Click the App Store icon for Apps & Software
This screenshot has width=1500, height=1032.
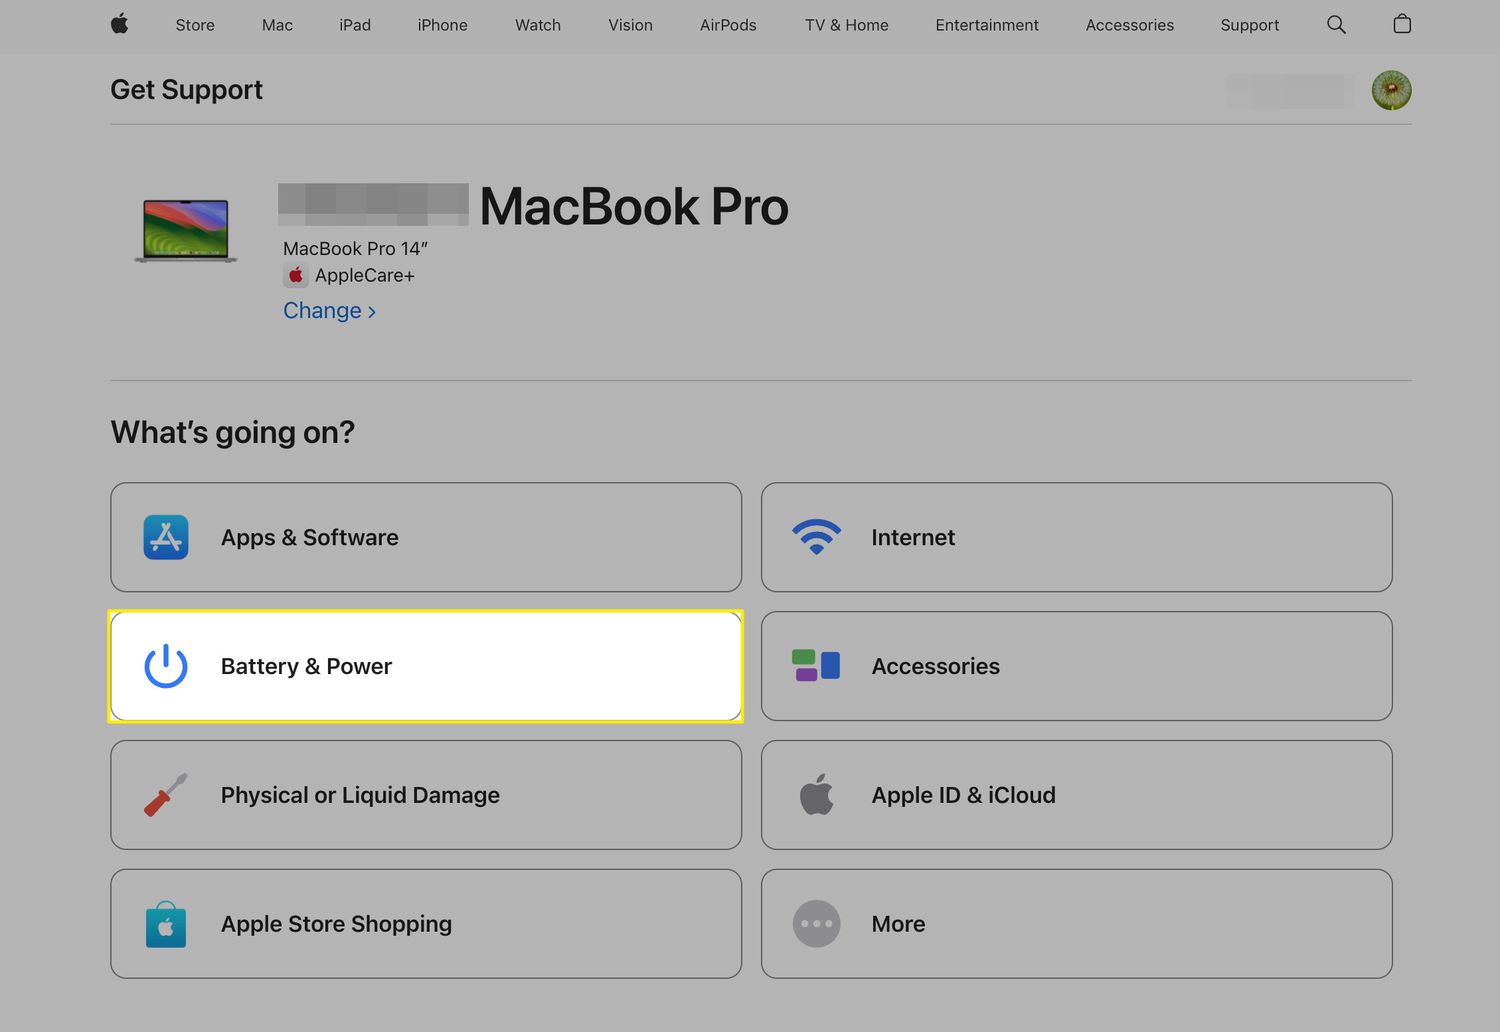(166, 538)
